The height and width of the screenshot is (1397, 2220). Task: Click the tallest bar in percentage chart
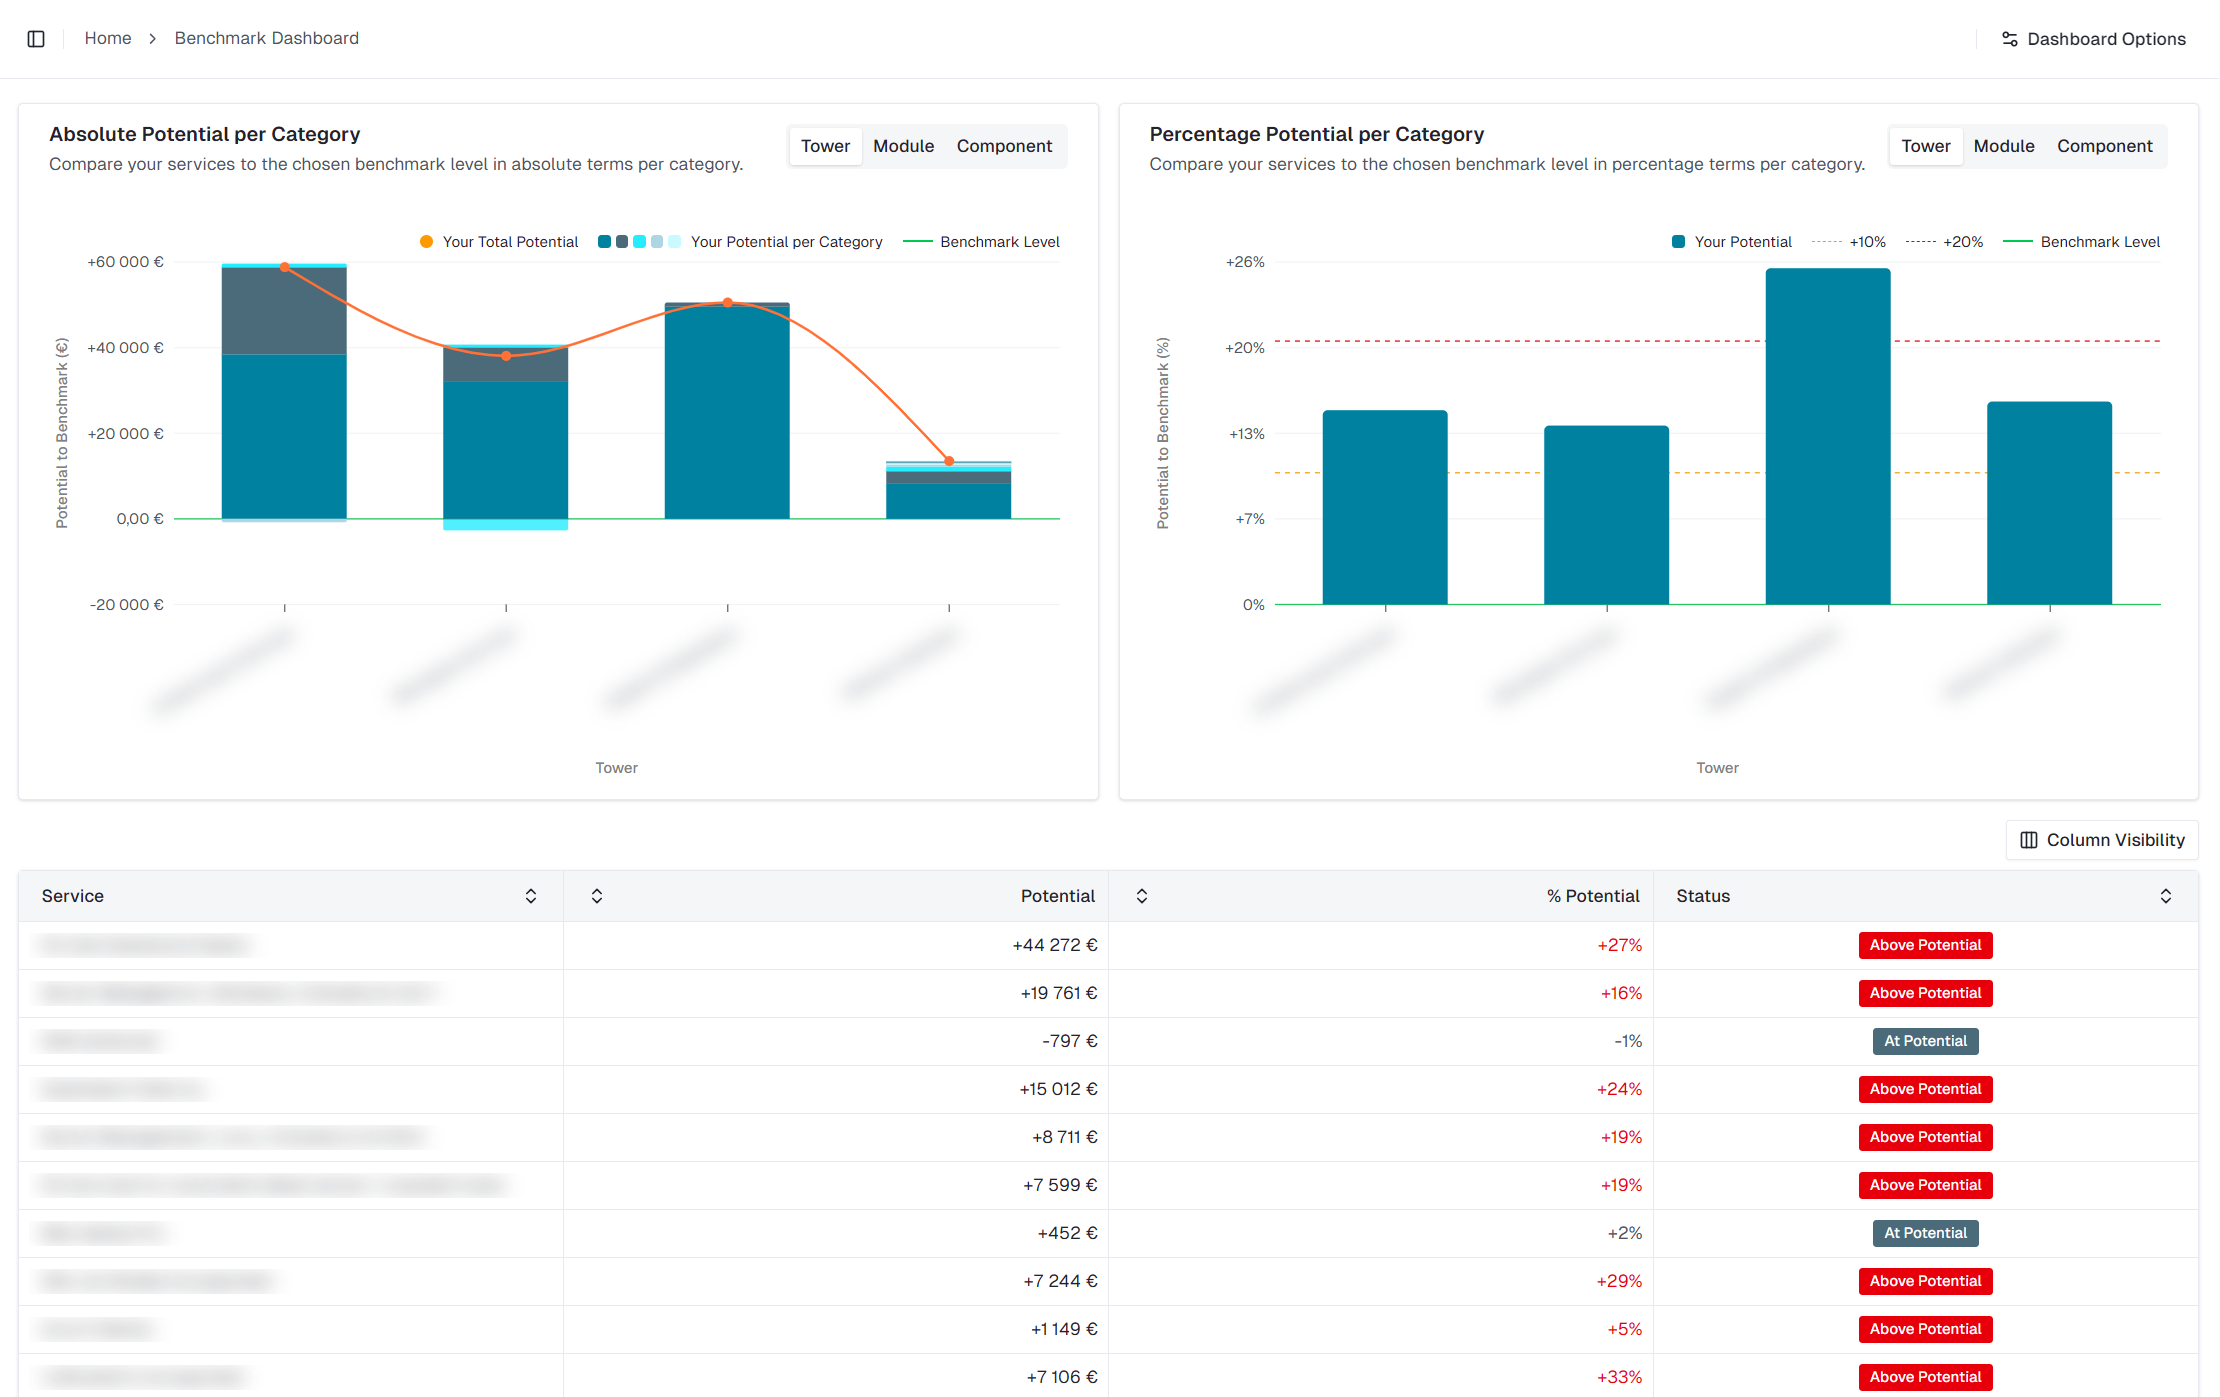click(x=1827, y=435)
